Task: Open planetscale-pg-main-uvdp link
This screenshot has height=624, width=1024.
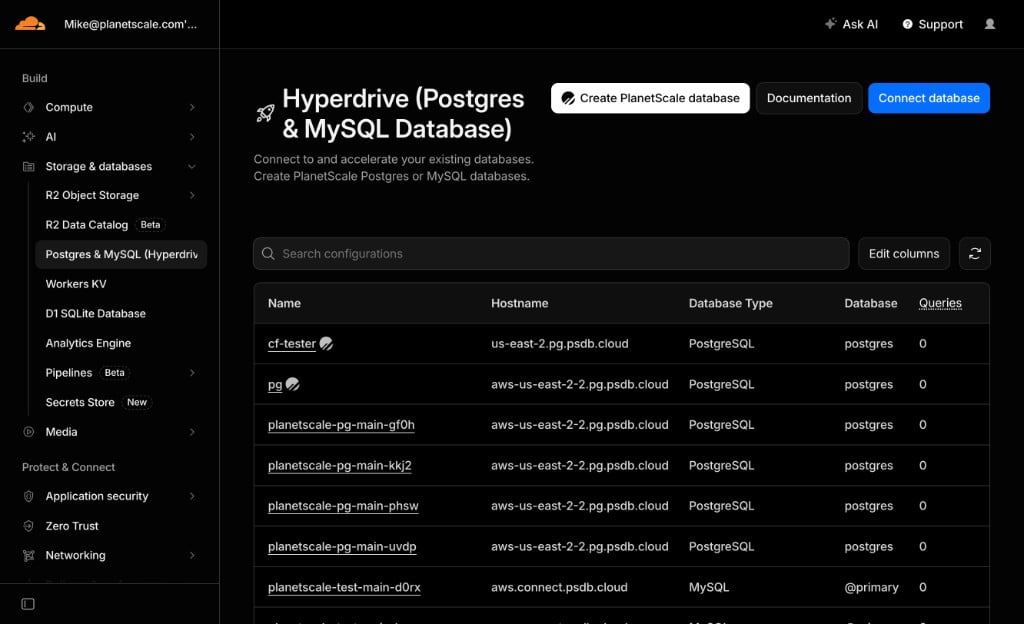Action: click(x=342, y=546)
